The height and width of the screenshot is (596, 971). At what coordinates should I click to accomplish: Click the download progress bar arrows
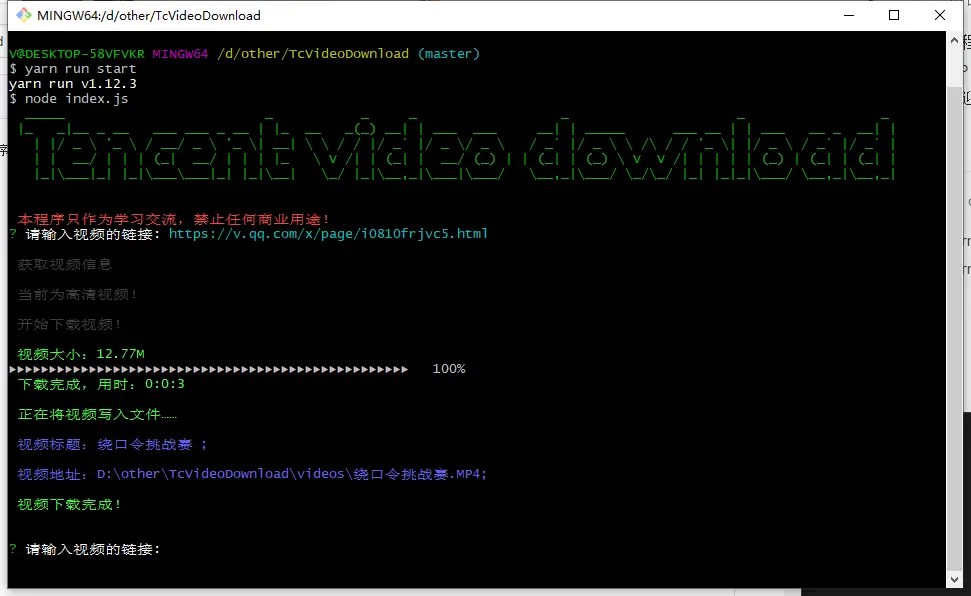tap(209, 369)
